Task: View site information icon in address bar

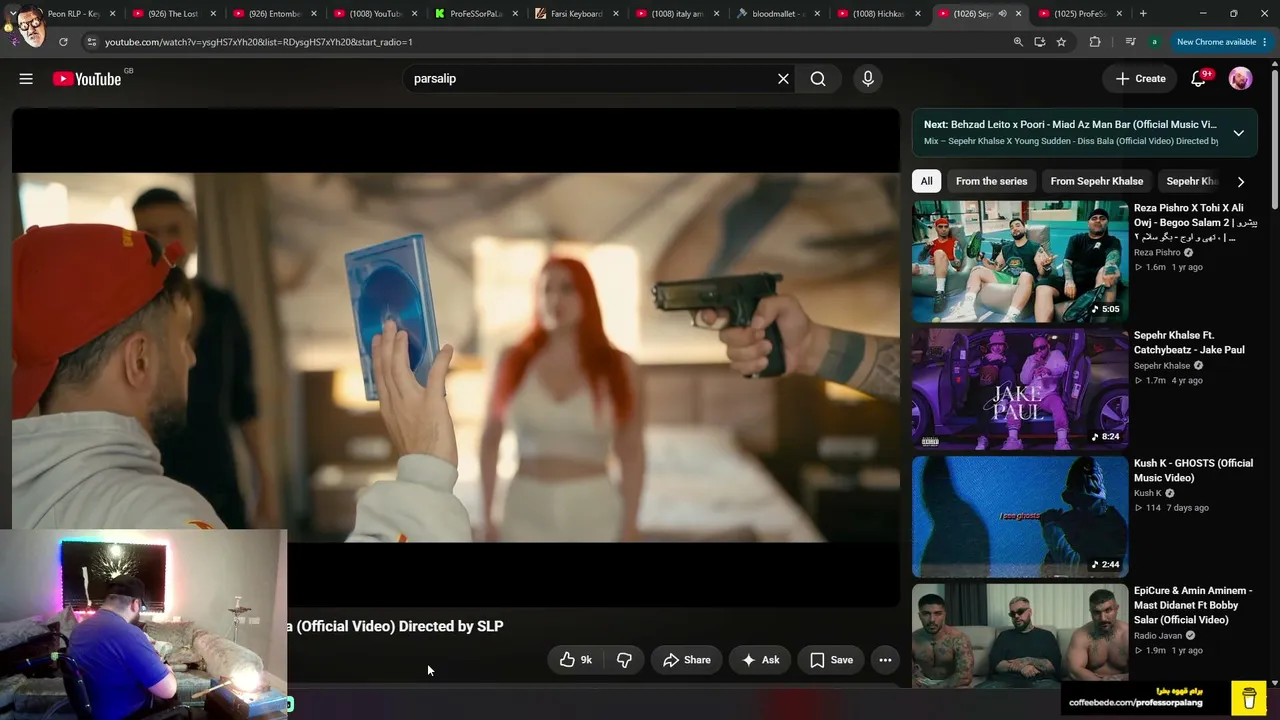Action: point(91,42)
